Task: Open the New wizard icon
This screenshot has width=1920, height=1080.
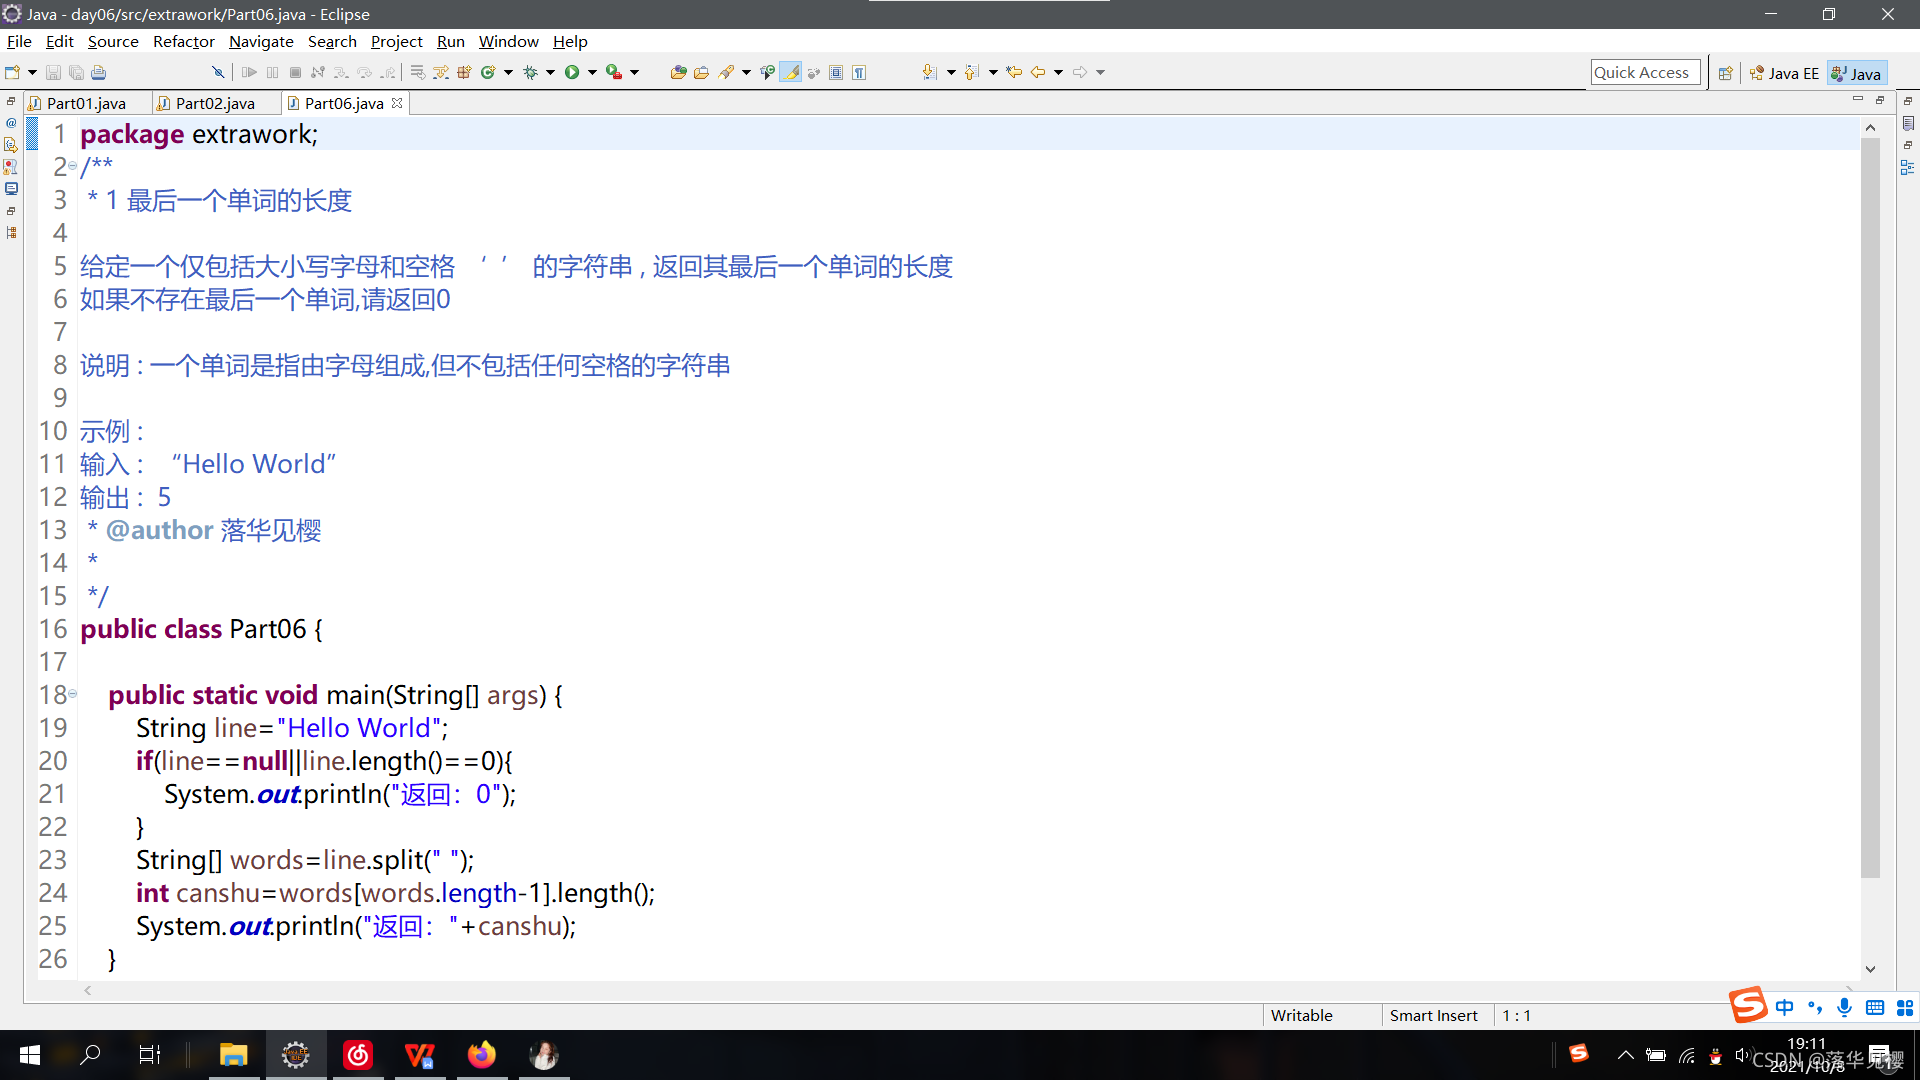Action: (13, 72)
